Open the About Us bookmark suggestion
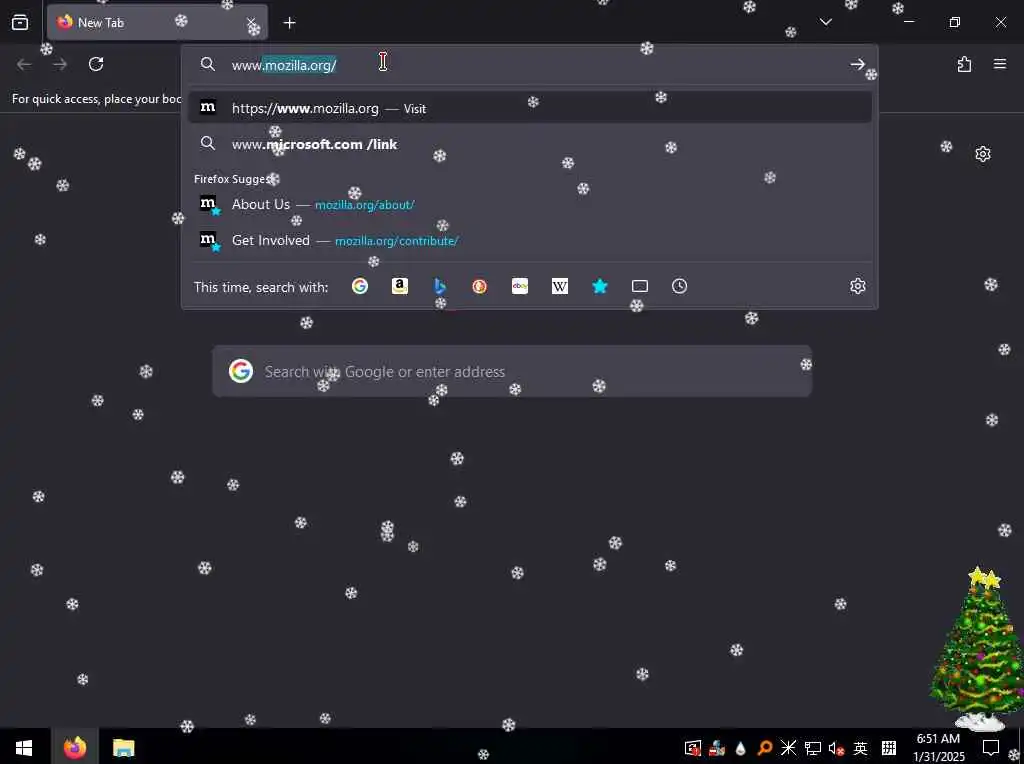Viewport: 1024px width, 764px height. pyautogui.click(x=530, y=204)
